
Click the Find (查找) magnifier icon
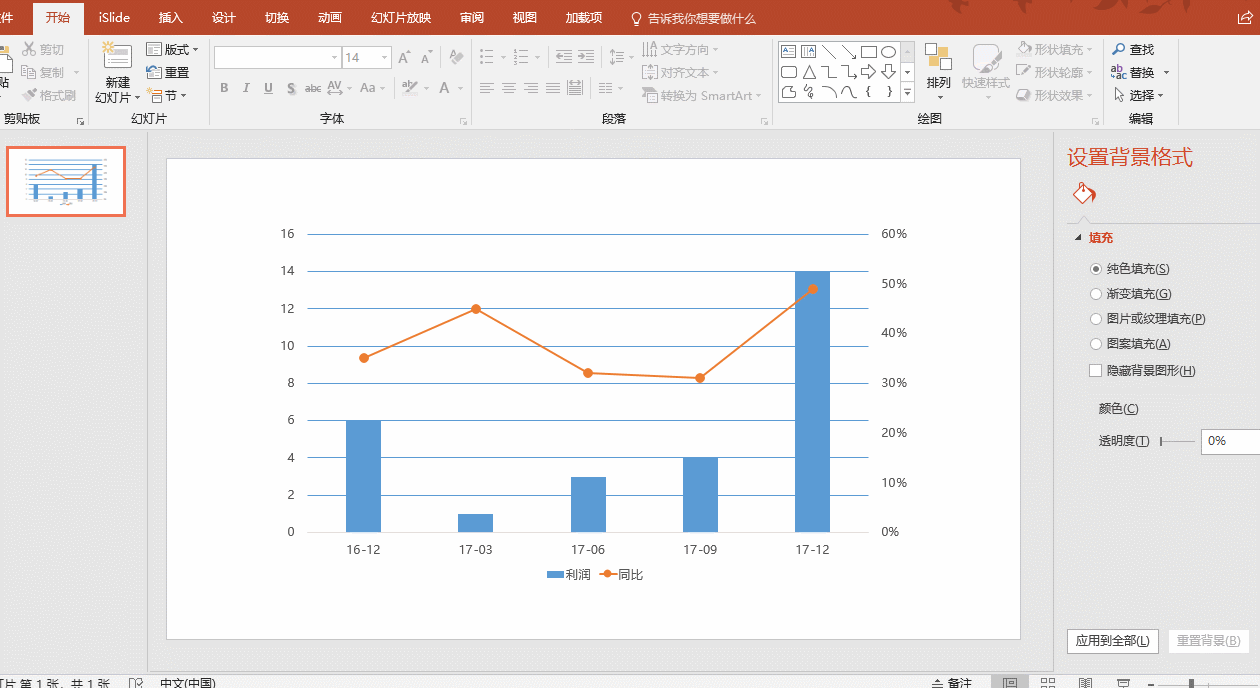[1118, 49]
